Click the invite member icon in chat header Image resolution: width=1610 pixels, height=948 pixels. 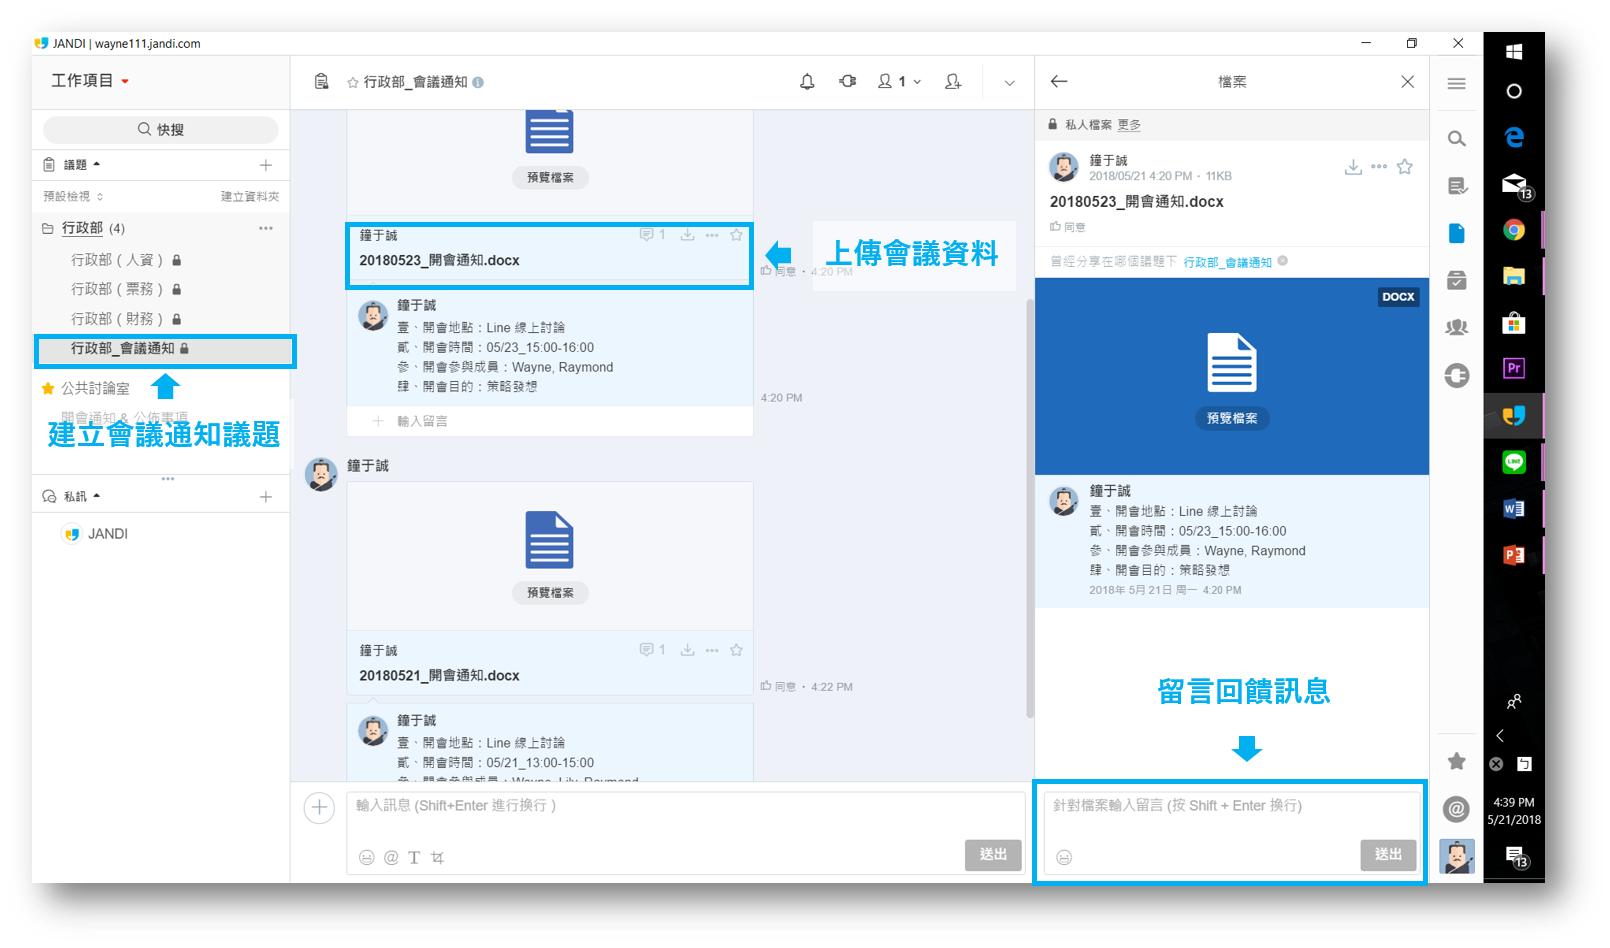tap(953, 82)
